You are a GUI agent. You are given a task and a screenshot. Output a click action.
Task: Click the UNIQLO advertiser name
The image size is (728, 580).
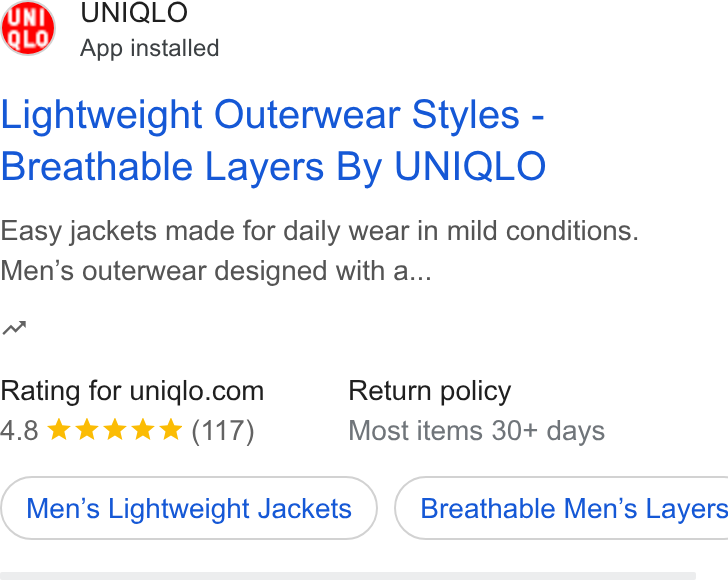134,13
